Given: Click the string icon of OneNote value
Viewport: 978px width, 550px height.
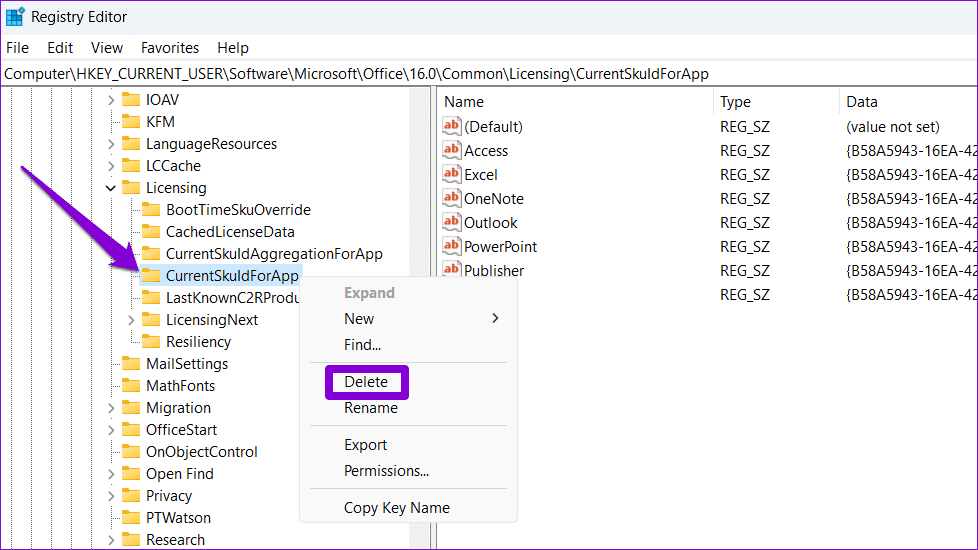Looking at the screenshot, I should (452, 198).
